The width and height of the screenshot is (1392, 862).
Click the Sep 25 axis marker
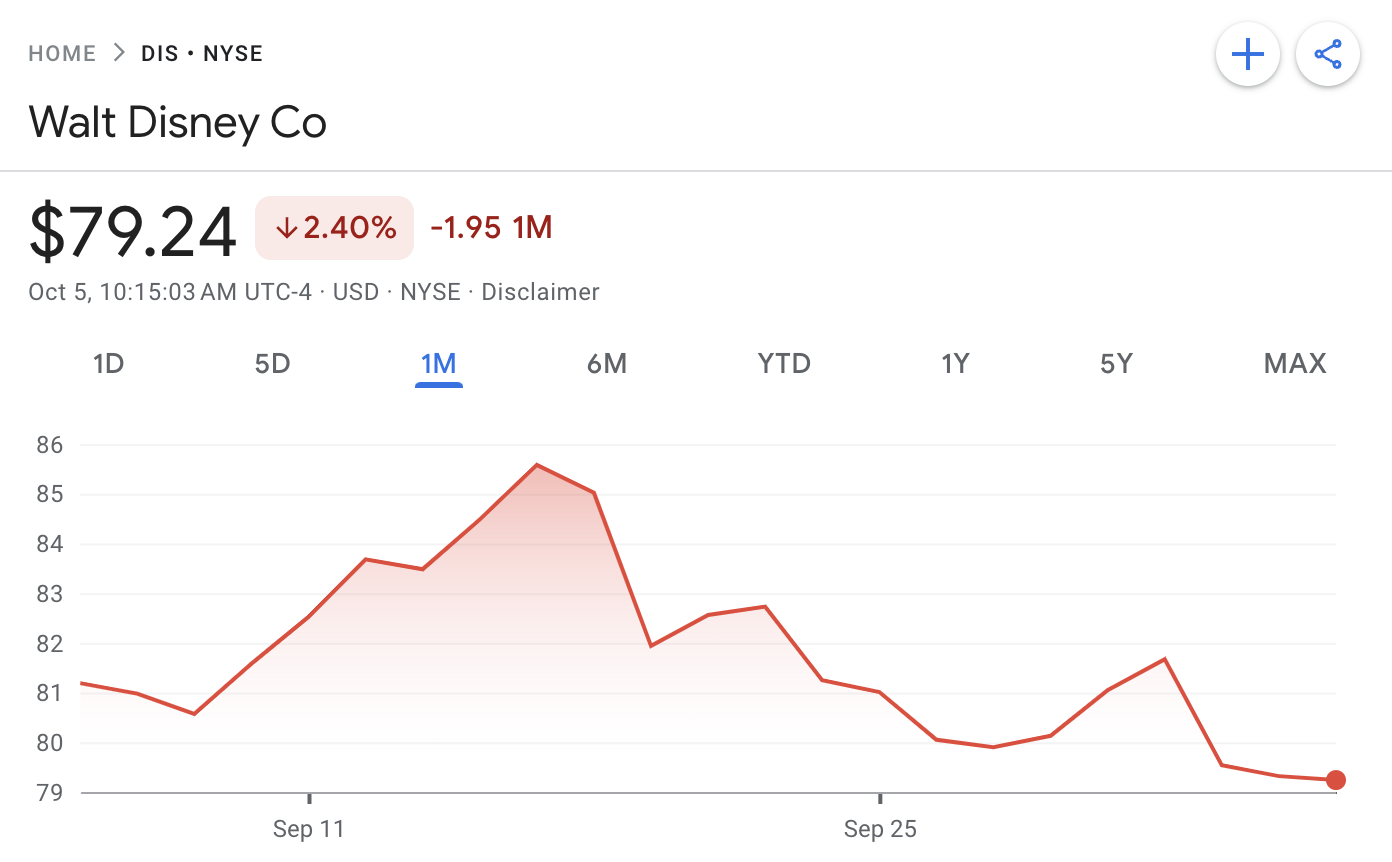pyautogui.click(x=880, y=829)
